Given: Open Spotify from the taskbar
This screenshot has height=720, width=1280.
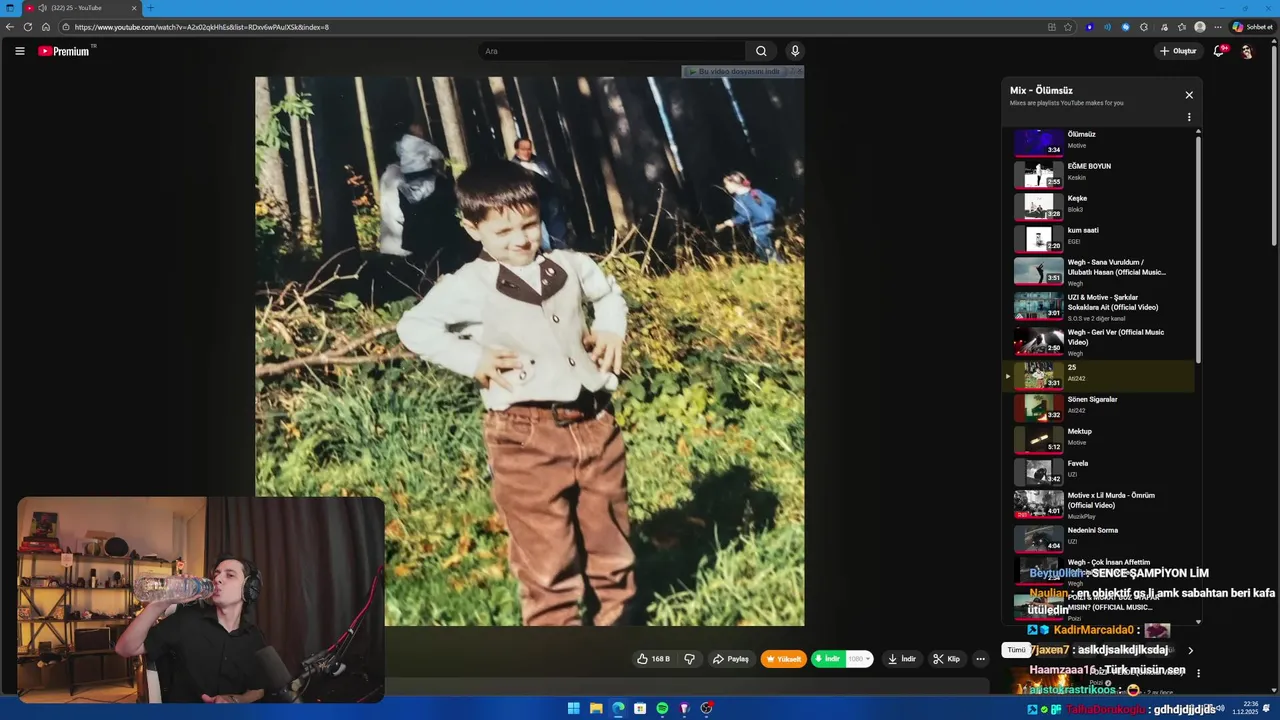Looking at the screenshot, I should [662, 708].
